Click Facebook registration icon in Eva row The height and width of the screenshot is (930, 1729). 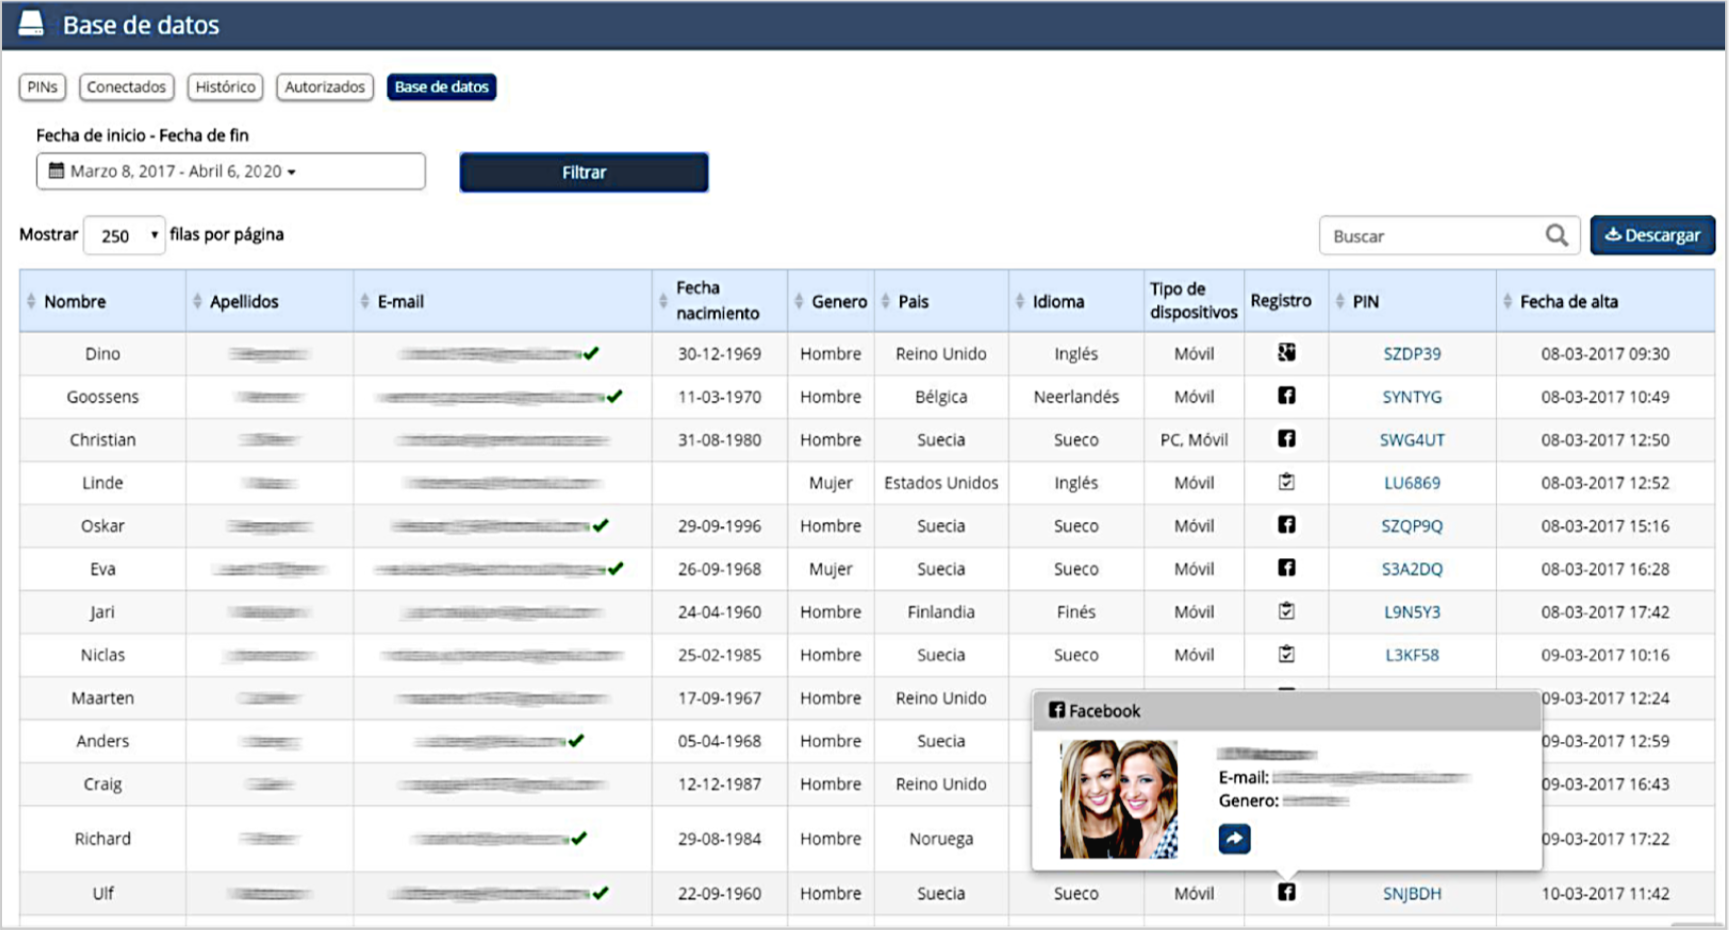coord(1286,568)
